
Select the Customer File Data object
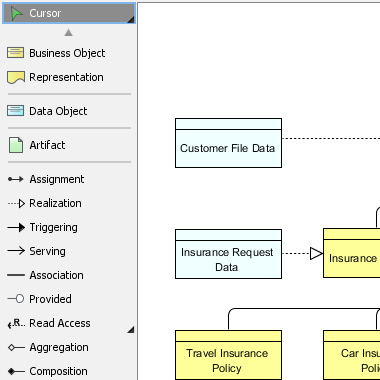[x=228, y=143]
